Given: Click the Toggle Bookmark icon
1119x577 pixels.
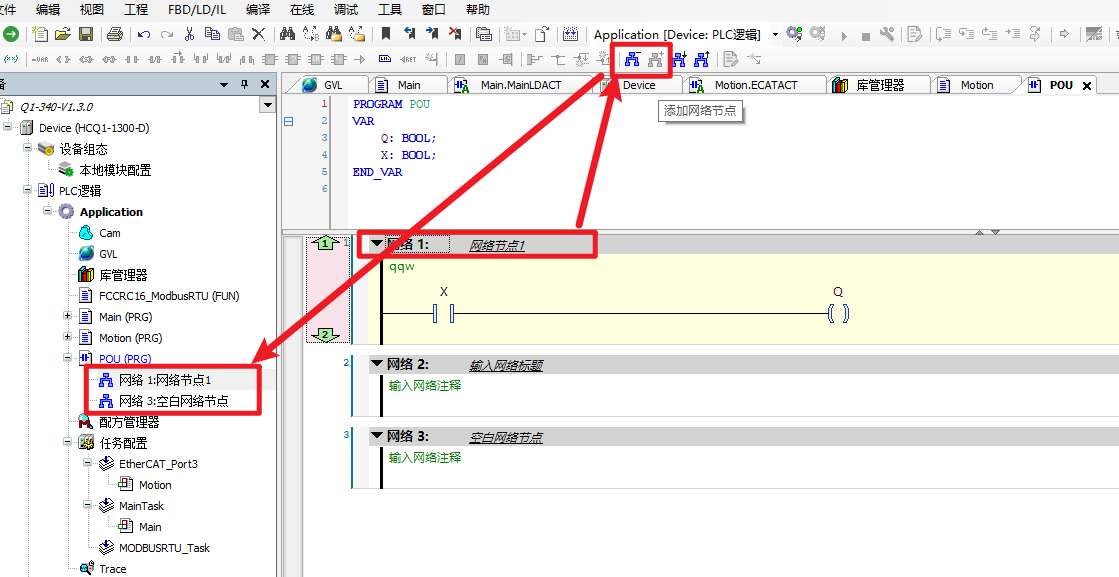Looking at the screenshot, I should pos(385,34).
